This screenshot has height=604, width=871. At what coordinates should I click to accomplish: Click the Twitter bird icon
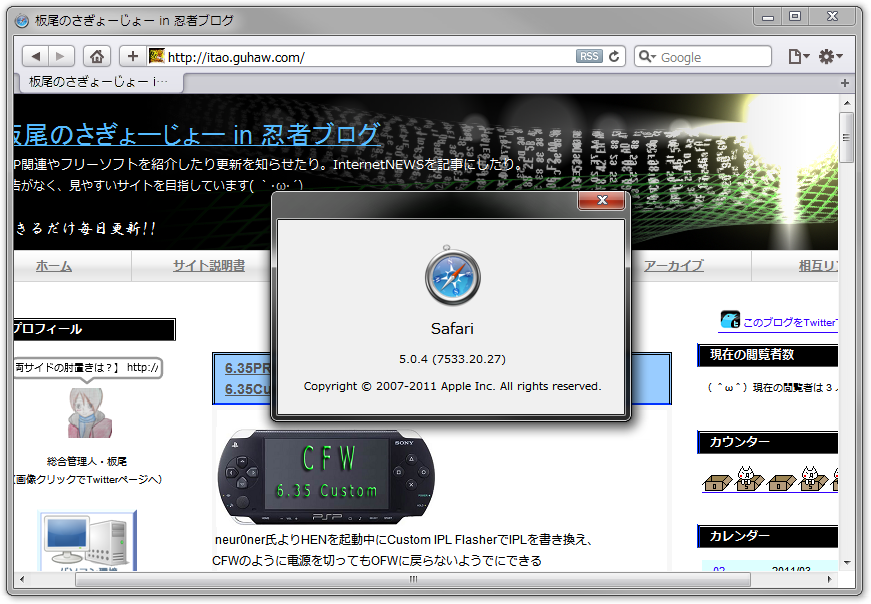coord(730,320)
